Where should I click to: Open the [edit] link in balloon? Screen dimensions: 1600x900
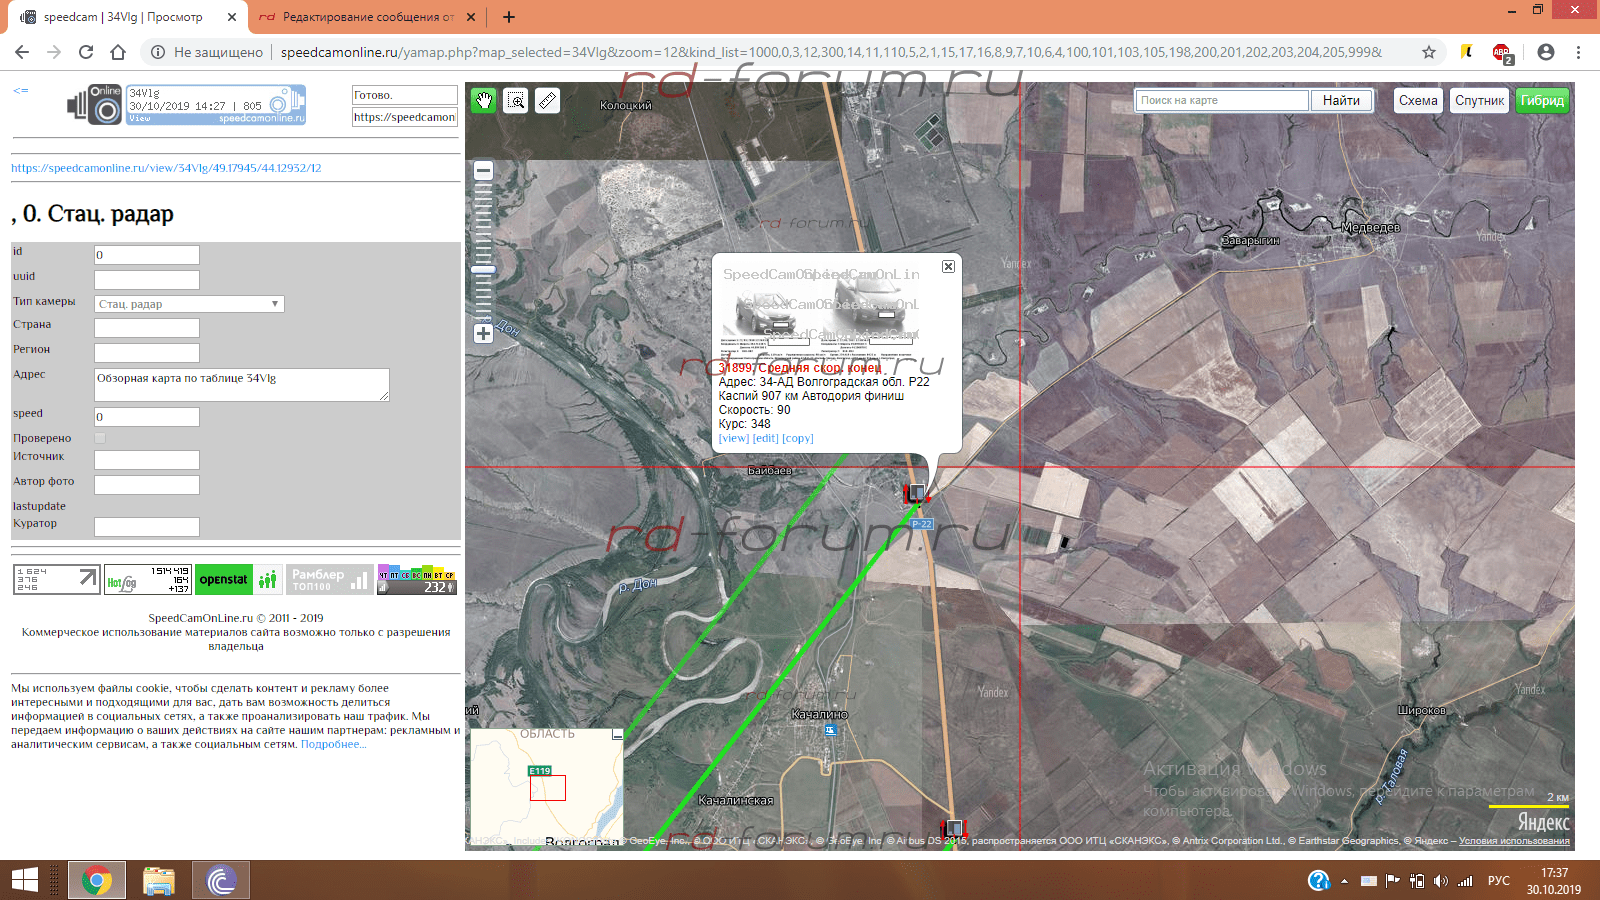click(x=765, y=438)
